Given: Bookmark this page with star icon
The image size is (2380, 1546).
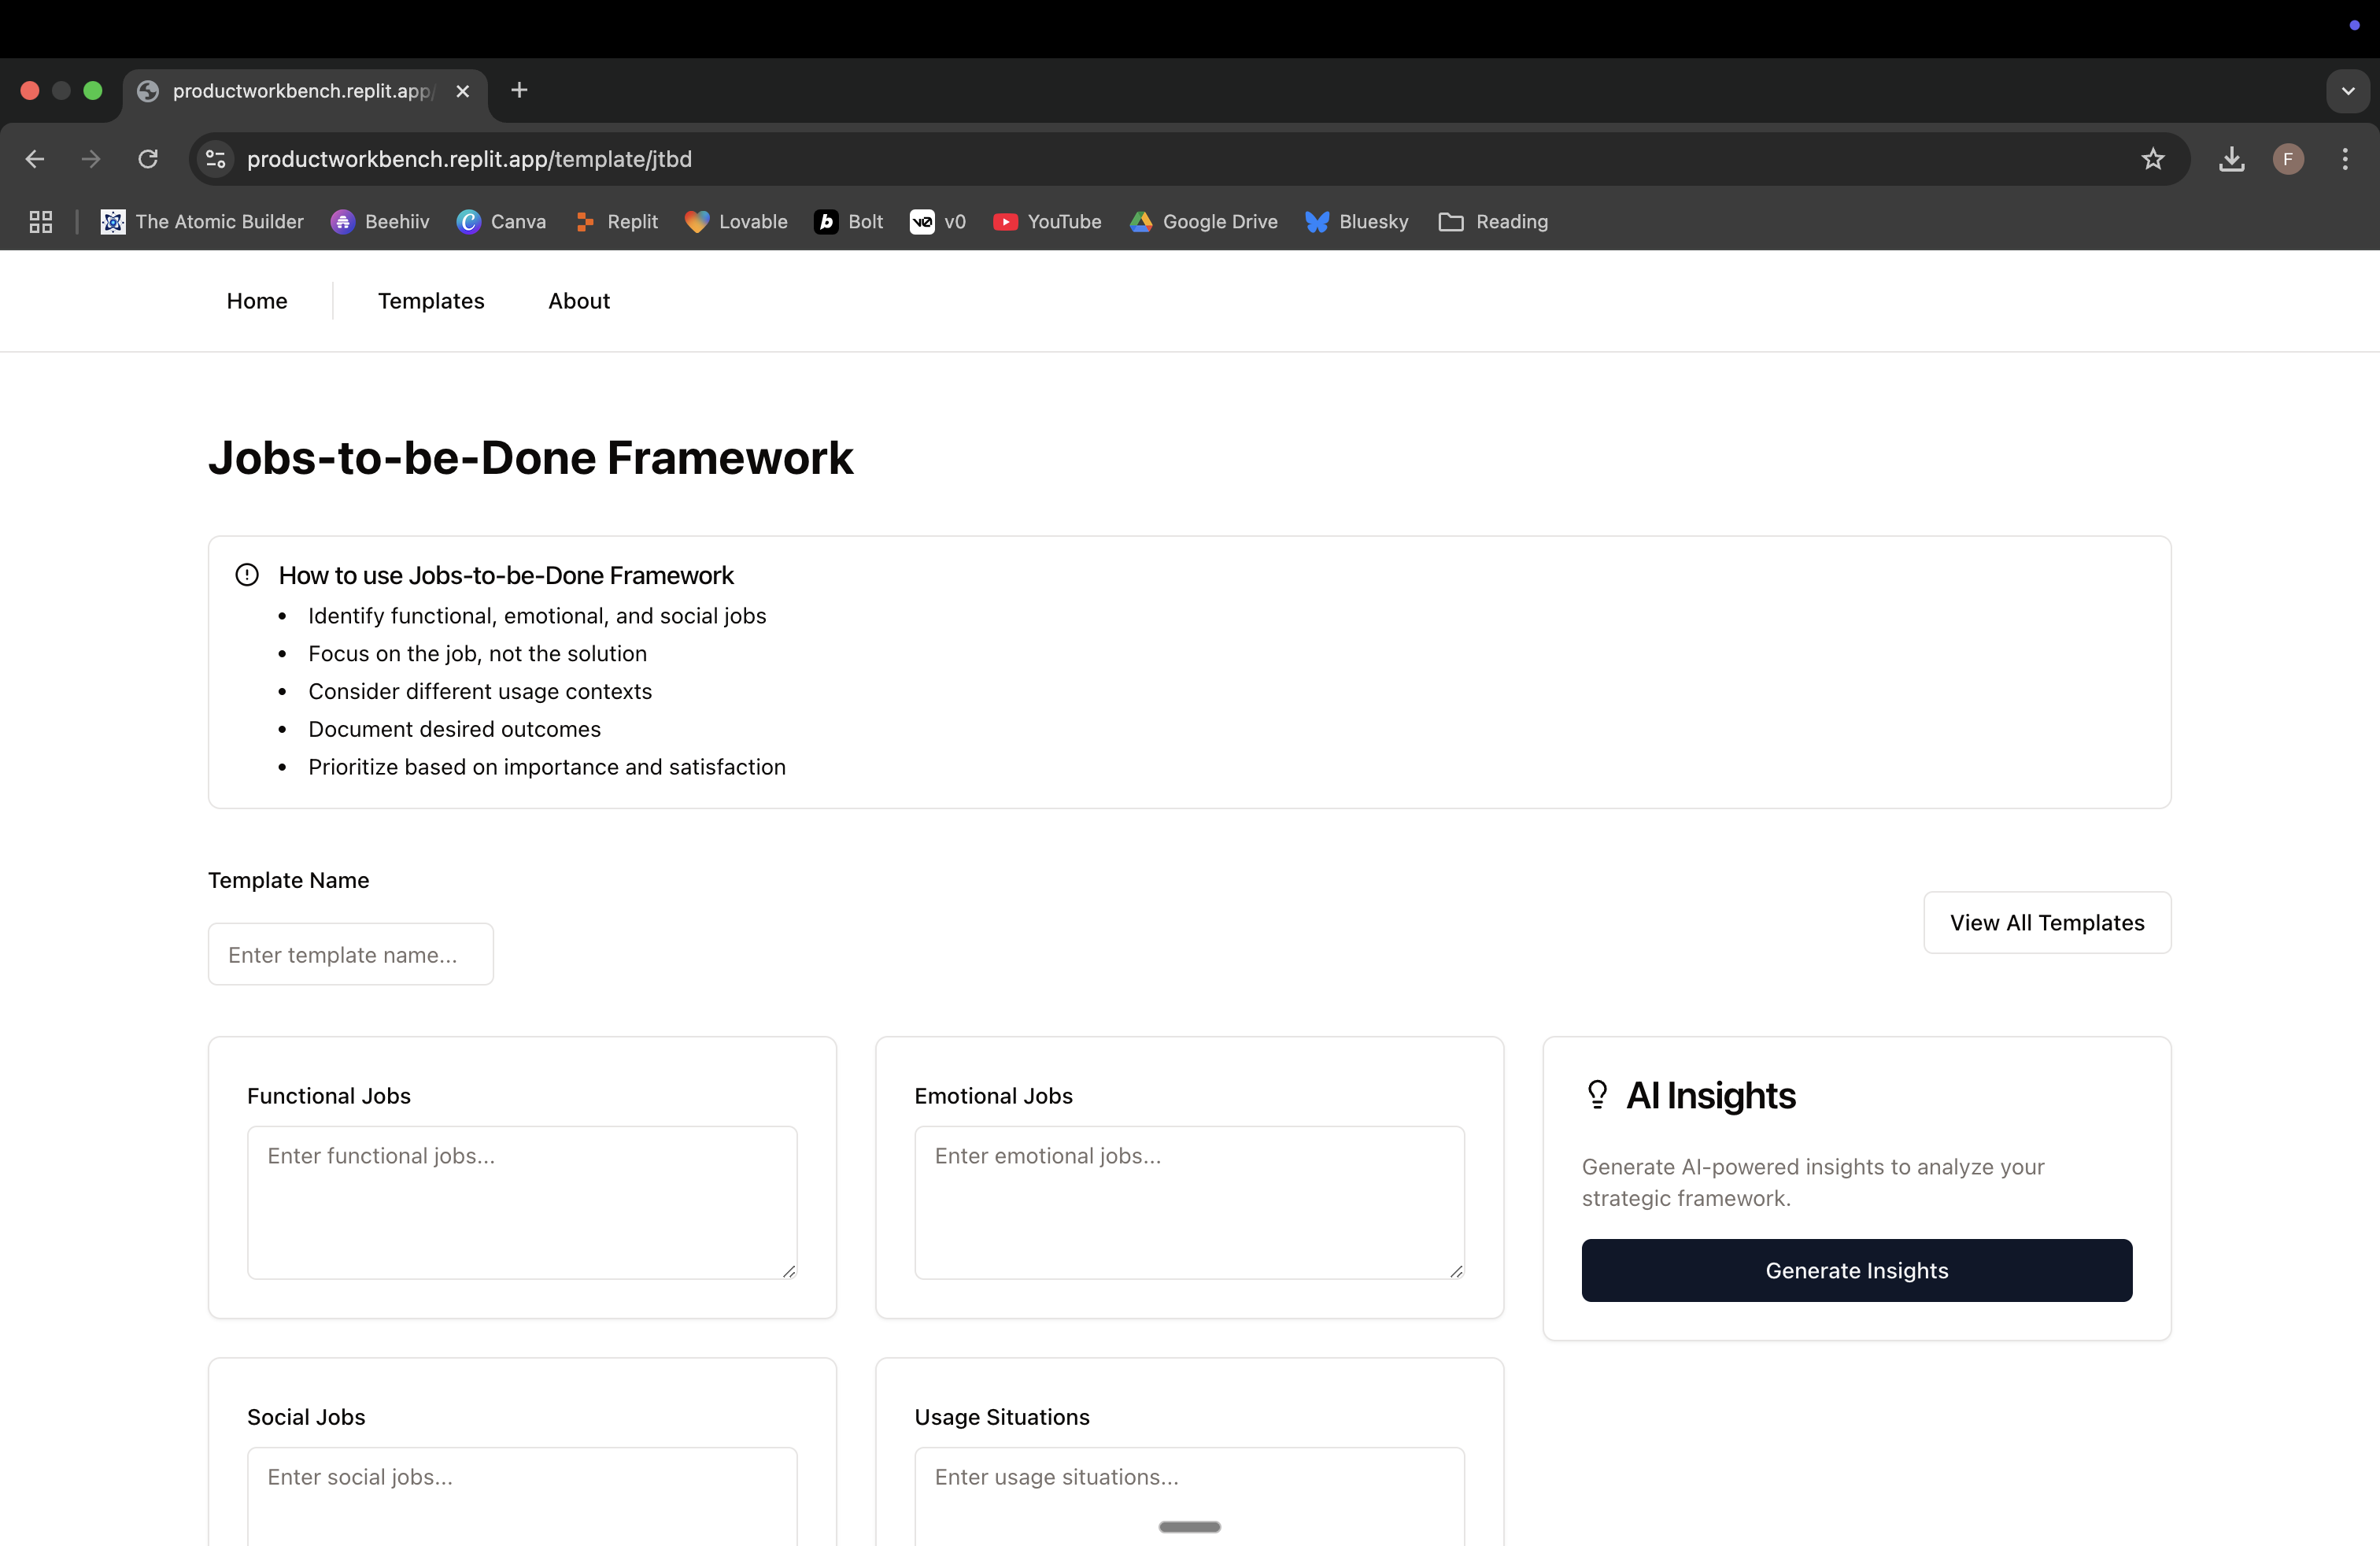Looking at the screenshot, I should click(x=2153, y=159).
